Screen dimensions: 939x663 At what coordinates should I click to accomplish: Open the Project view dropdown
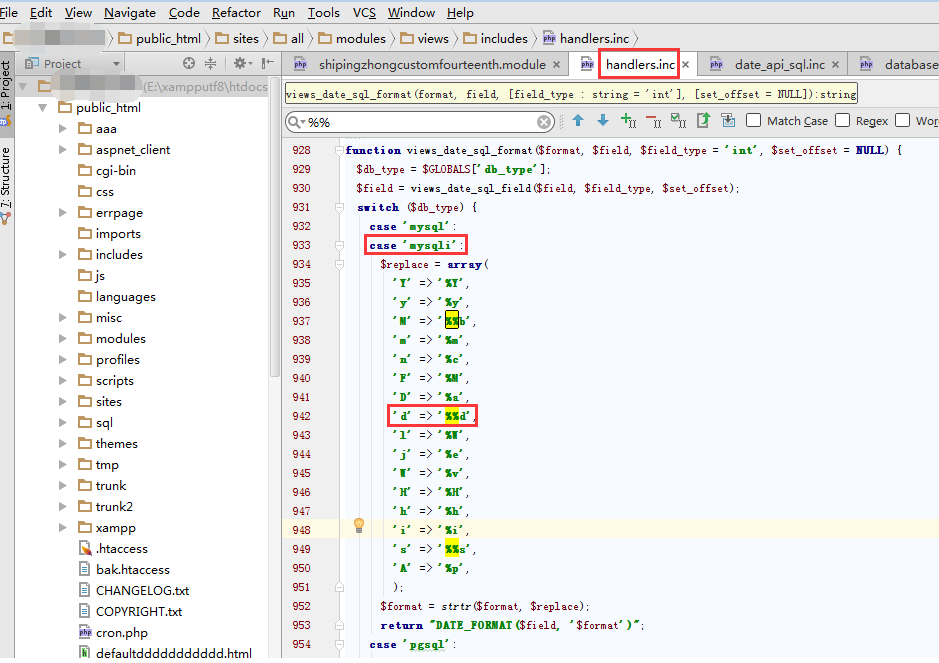pyautogui.click(x=116, y=63)
